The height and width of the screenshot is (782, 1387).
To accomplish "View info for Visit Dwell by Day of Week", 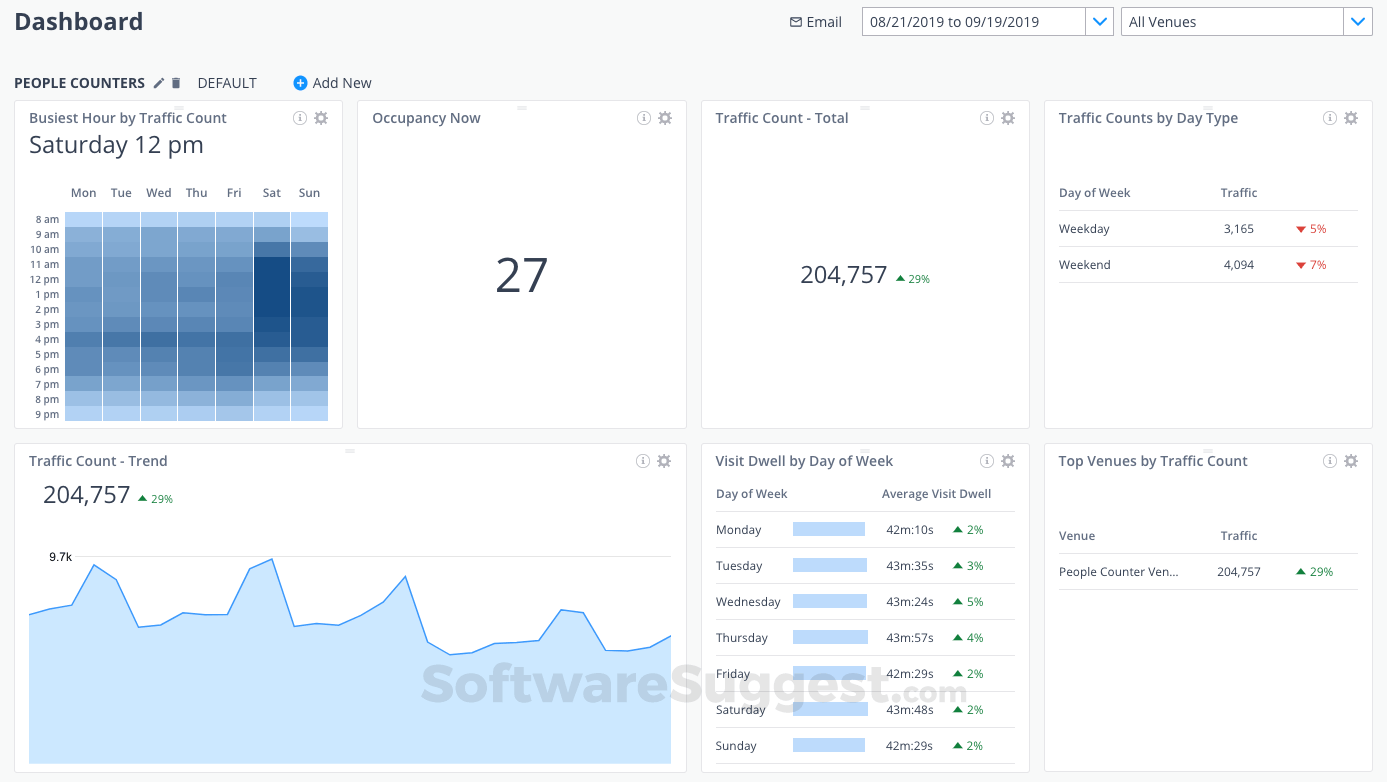I will 986,460.
